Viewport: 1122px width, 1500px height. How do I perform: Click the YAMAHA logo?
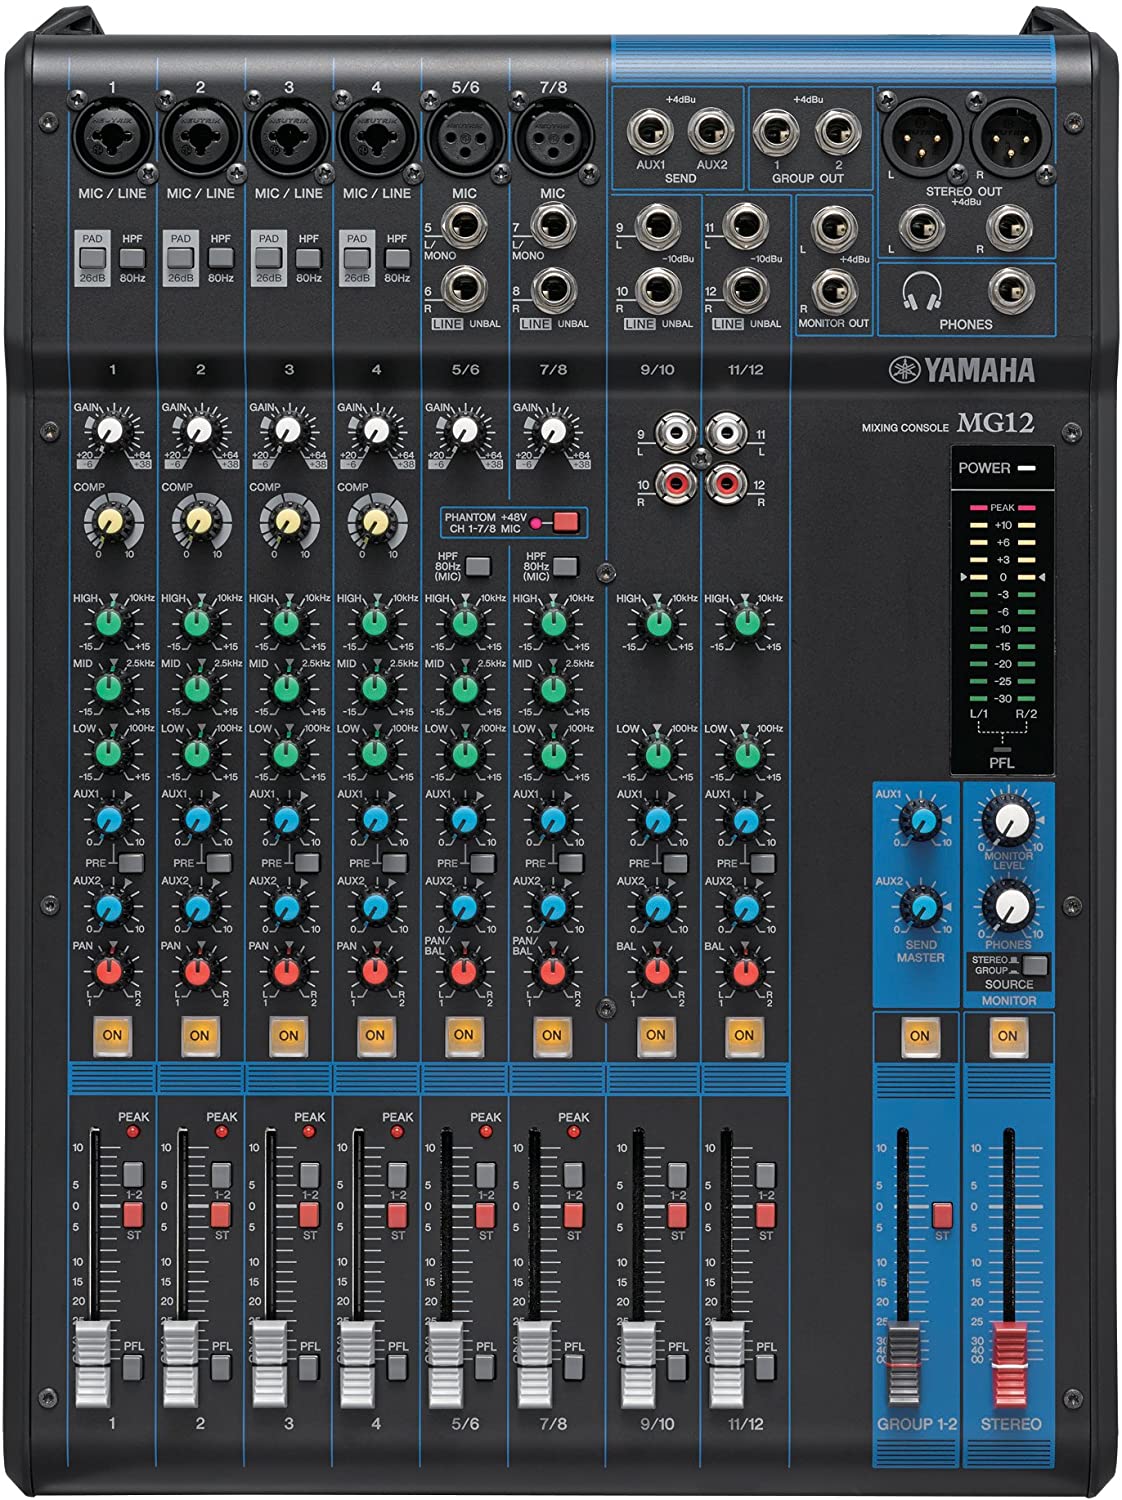click(960, 367)
